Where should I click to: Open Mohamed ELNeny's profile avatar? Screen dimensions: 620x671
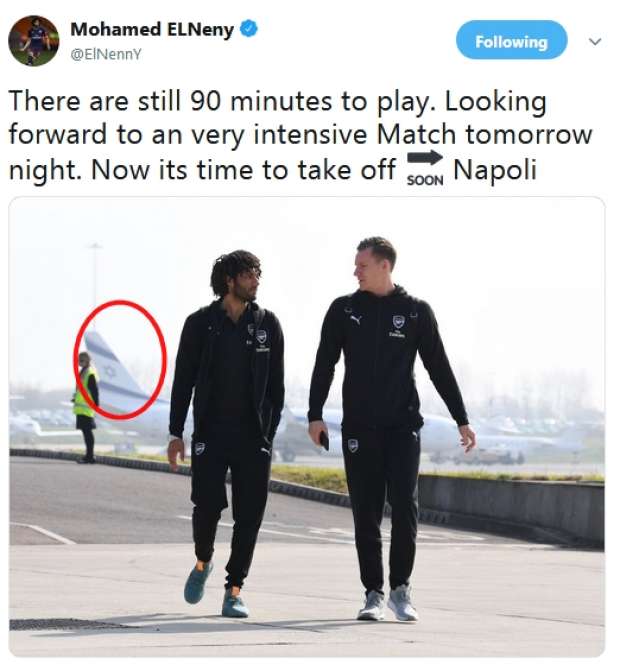point(33,41)
